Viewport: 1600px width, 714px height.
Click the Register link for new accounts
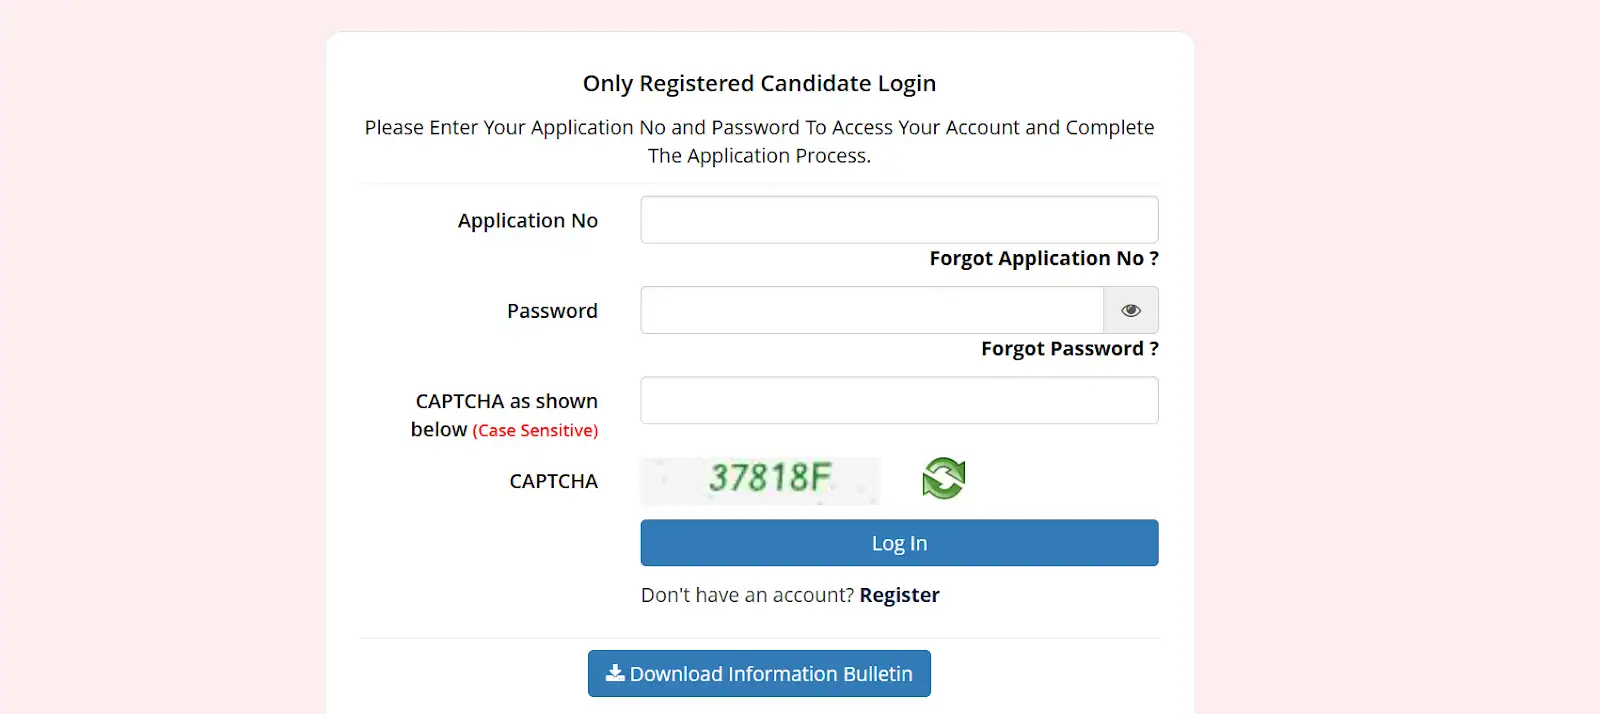click(x=898, y=594)
